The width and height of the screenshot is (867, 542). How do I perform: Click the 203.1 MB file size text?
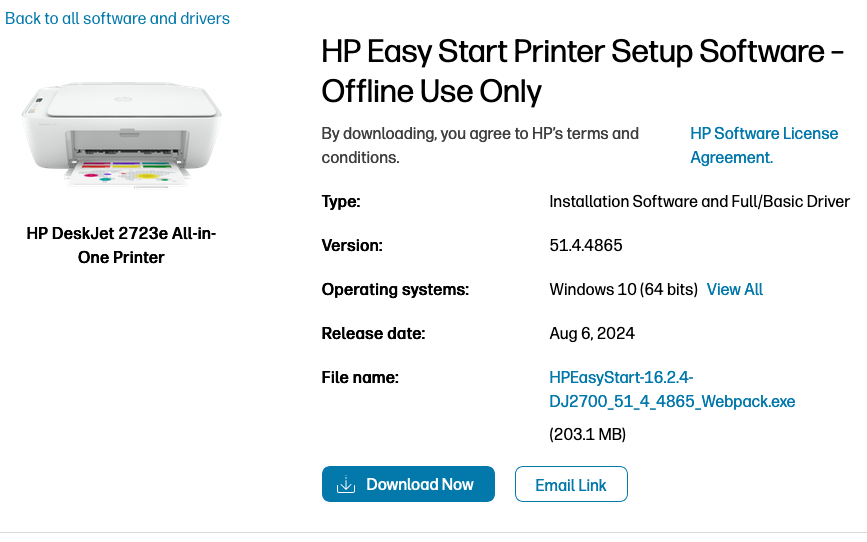coord(587,434)
